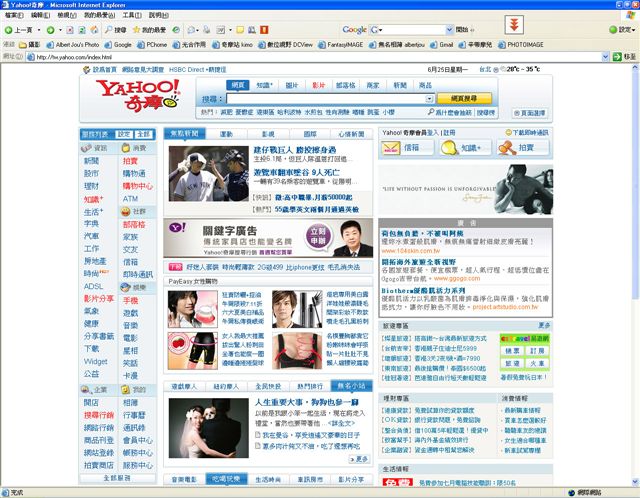640x498 pixels.
Task: Click the Mail icon in IE toolbar
Action: 191,30
